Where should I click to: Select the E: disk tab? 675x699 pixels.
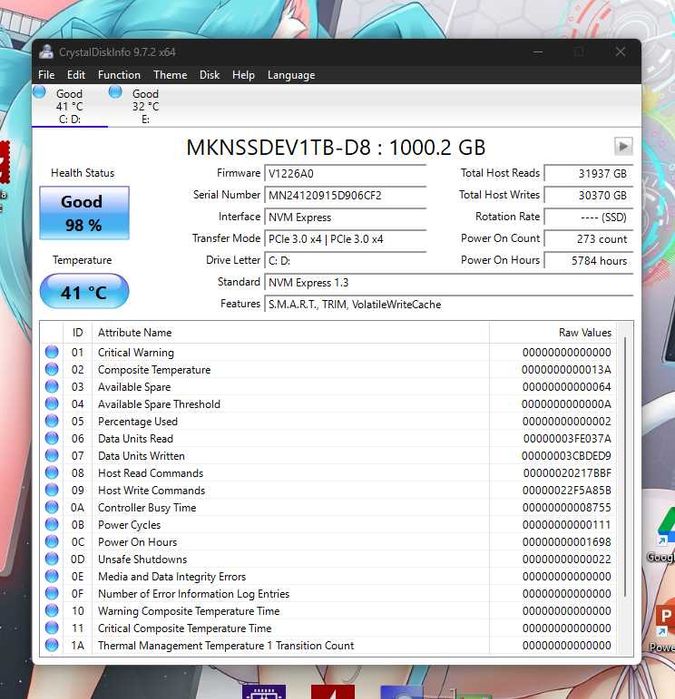click(x=145, y=106)
